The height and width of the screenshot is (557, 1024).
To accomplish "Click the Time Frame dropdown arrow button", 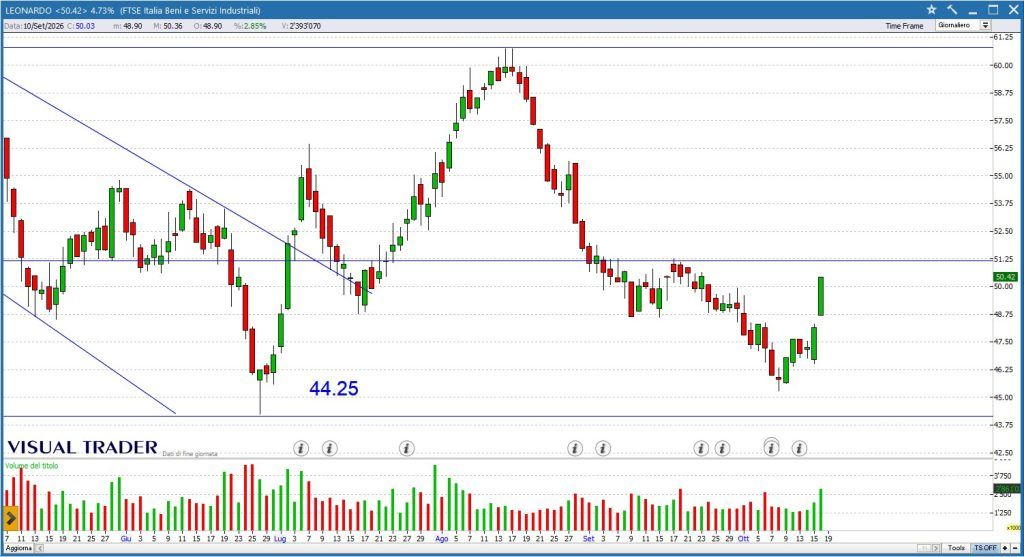I will [985, 25].
